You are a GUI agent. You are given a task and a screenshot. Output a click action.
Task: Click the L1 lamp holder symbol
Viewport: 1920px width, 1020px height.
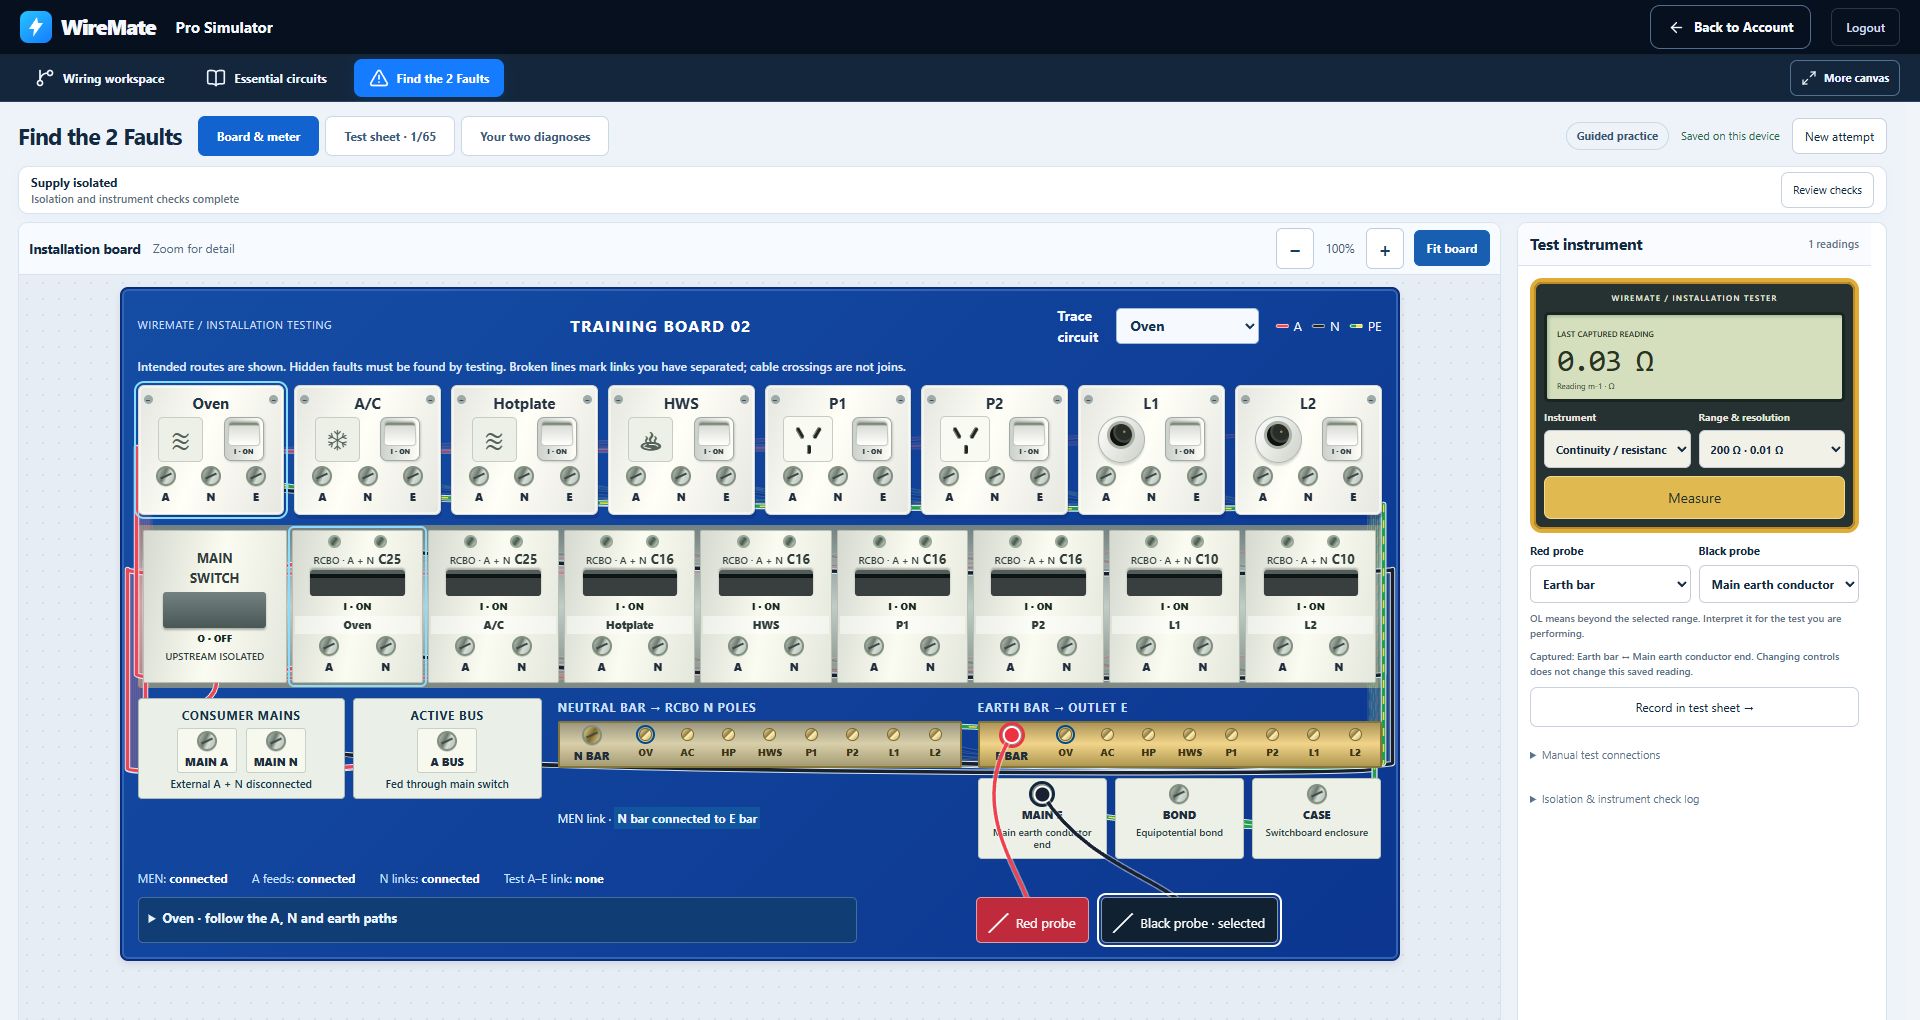click(x=1121, y=436)
